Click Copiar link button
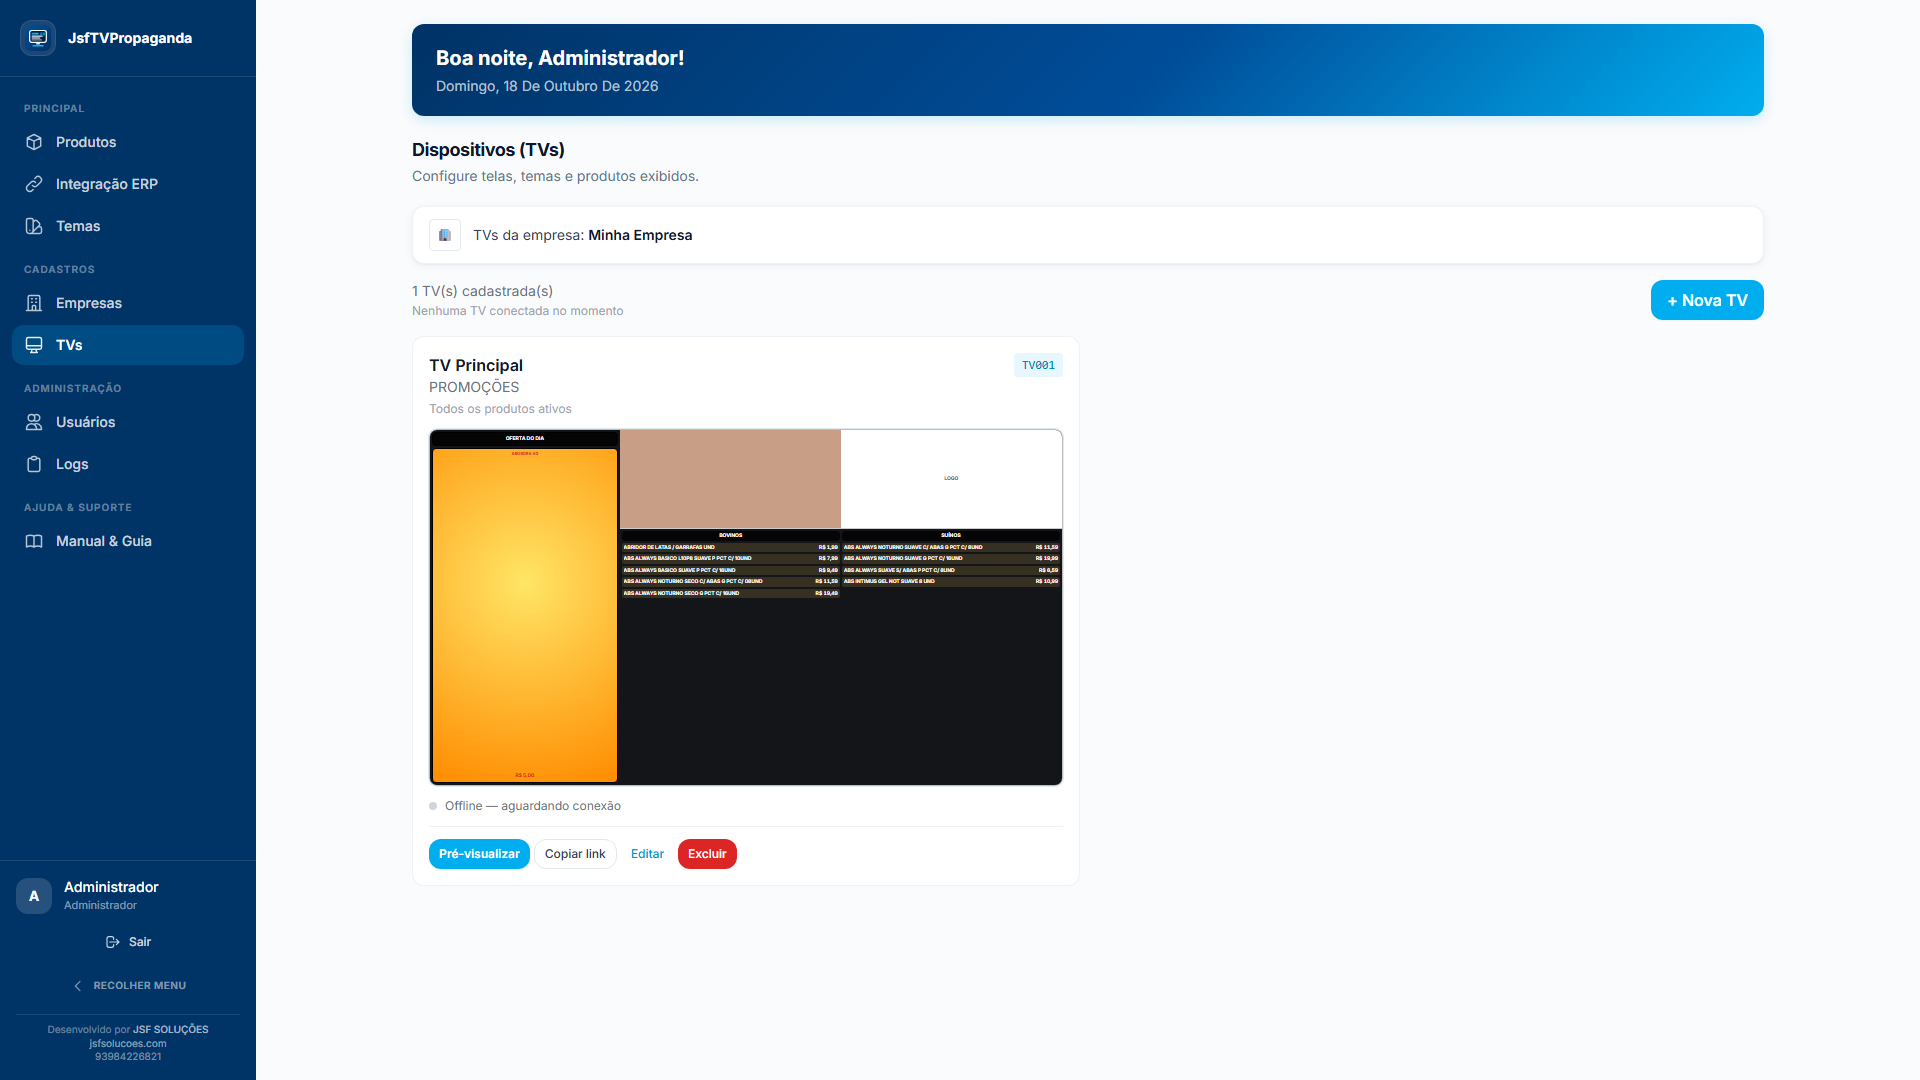This screenshot has height=1080, width=1920. (575, 854)
